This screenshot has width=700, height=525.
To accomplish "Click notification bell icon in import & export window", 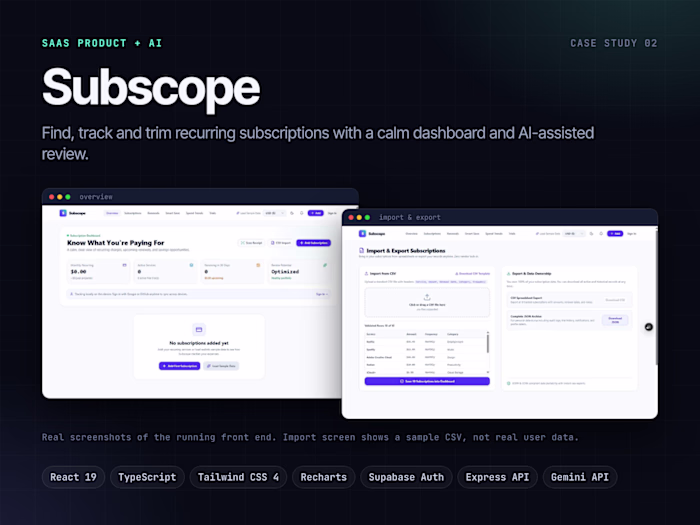I will pyautogui.click(x=601, y=233).
